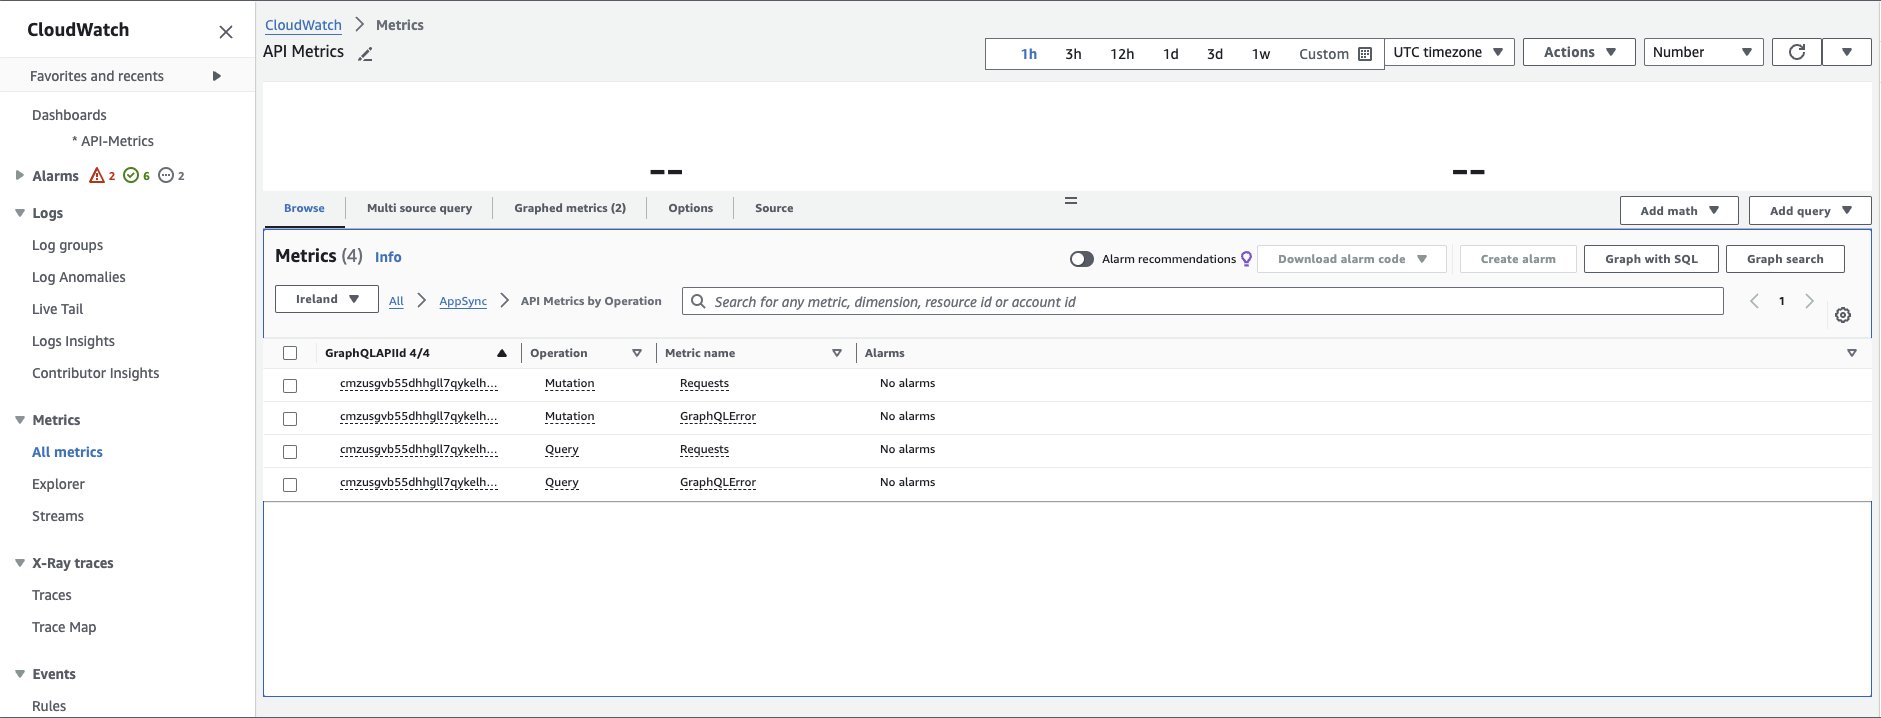
Task: Open the custom time range calendar
Action: pyautogui.click(x=1364, y=54)
